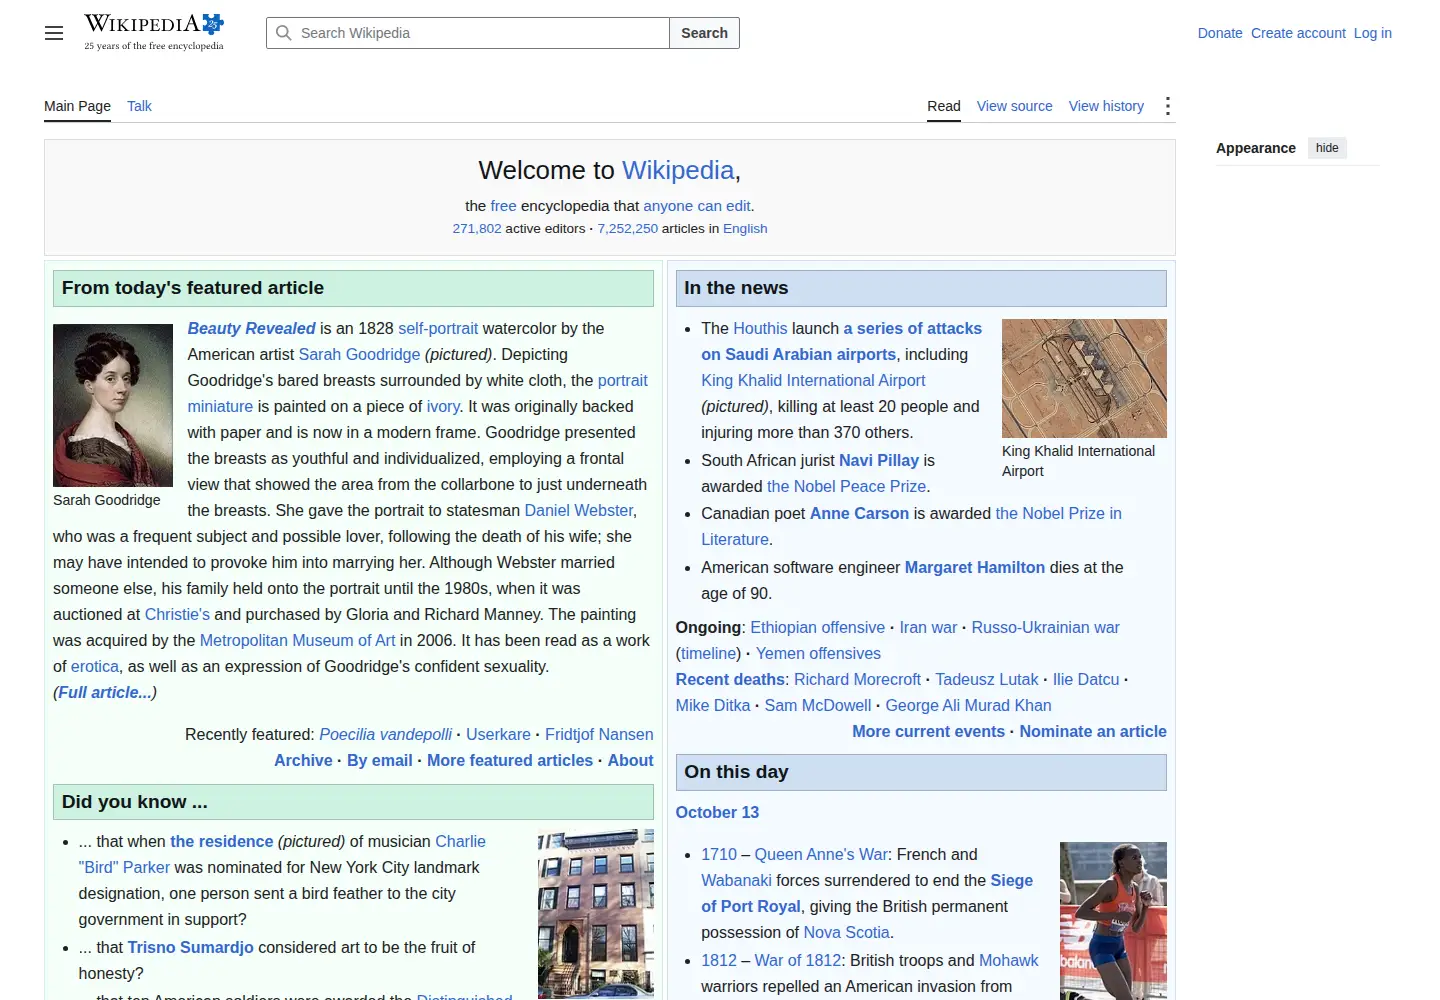Open the three-dot page tools menu
1440x1000 pixels.
tap(1167, 106)
